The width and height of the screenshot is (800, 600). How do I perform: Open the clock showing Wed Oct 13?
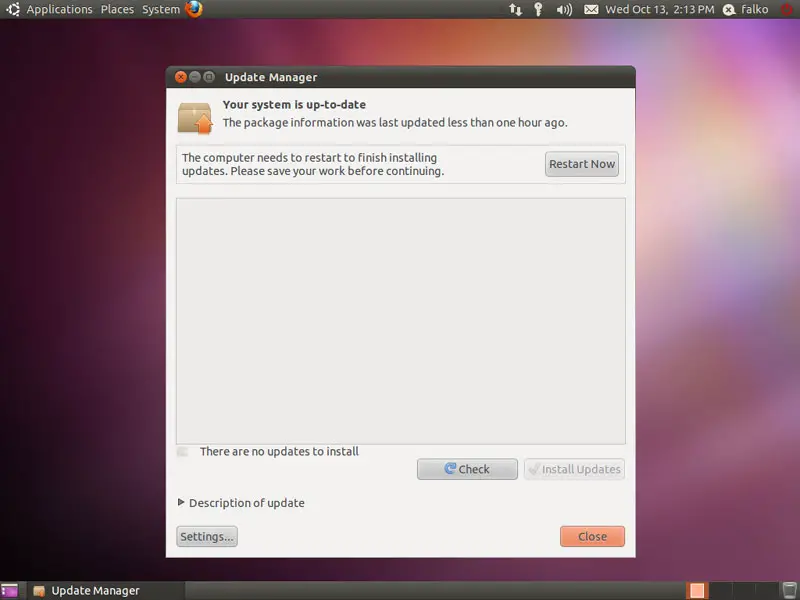pos(660,9)
